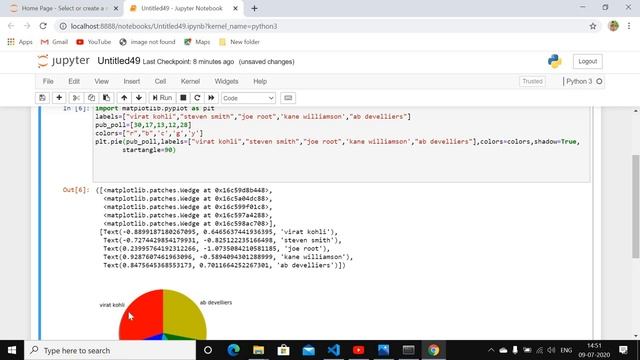The width and height of the screenshot is (640, 360).
Task: Open the cell type Code dropdown
Action: click(248, 98)
